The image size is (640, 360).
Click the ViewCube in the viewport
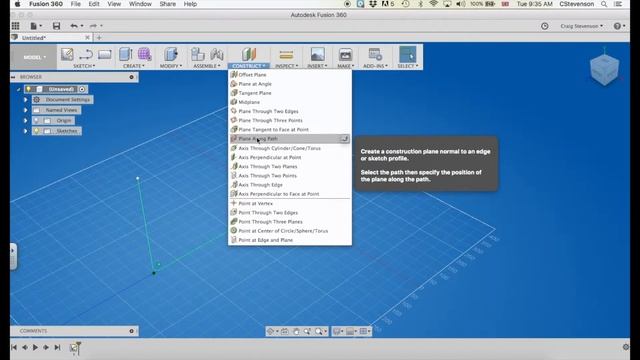604,69
